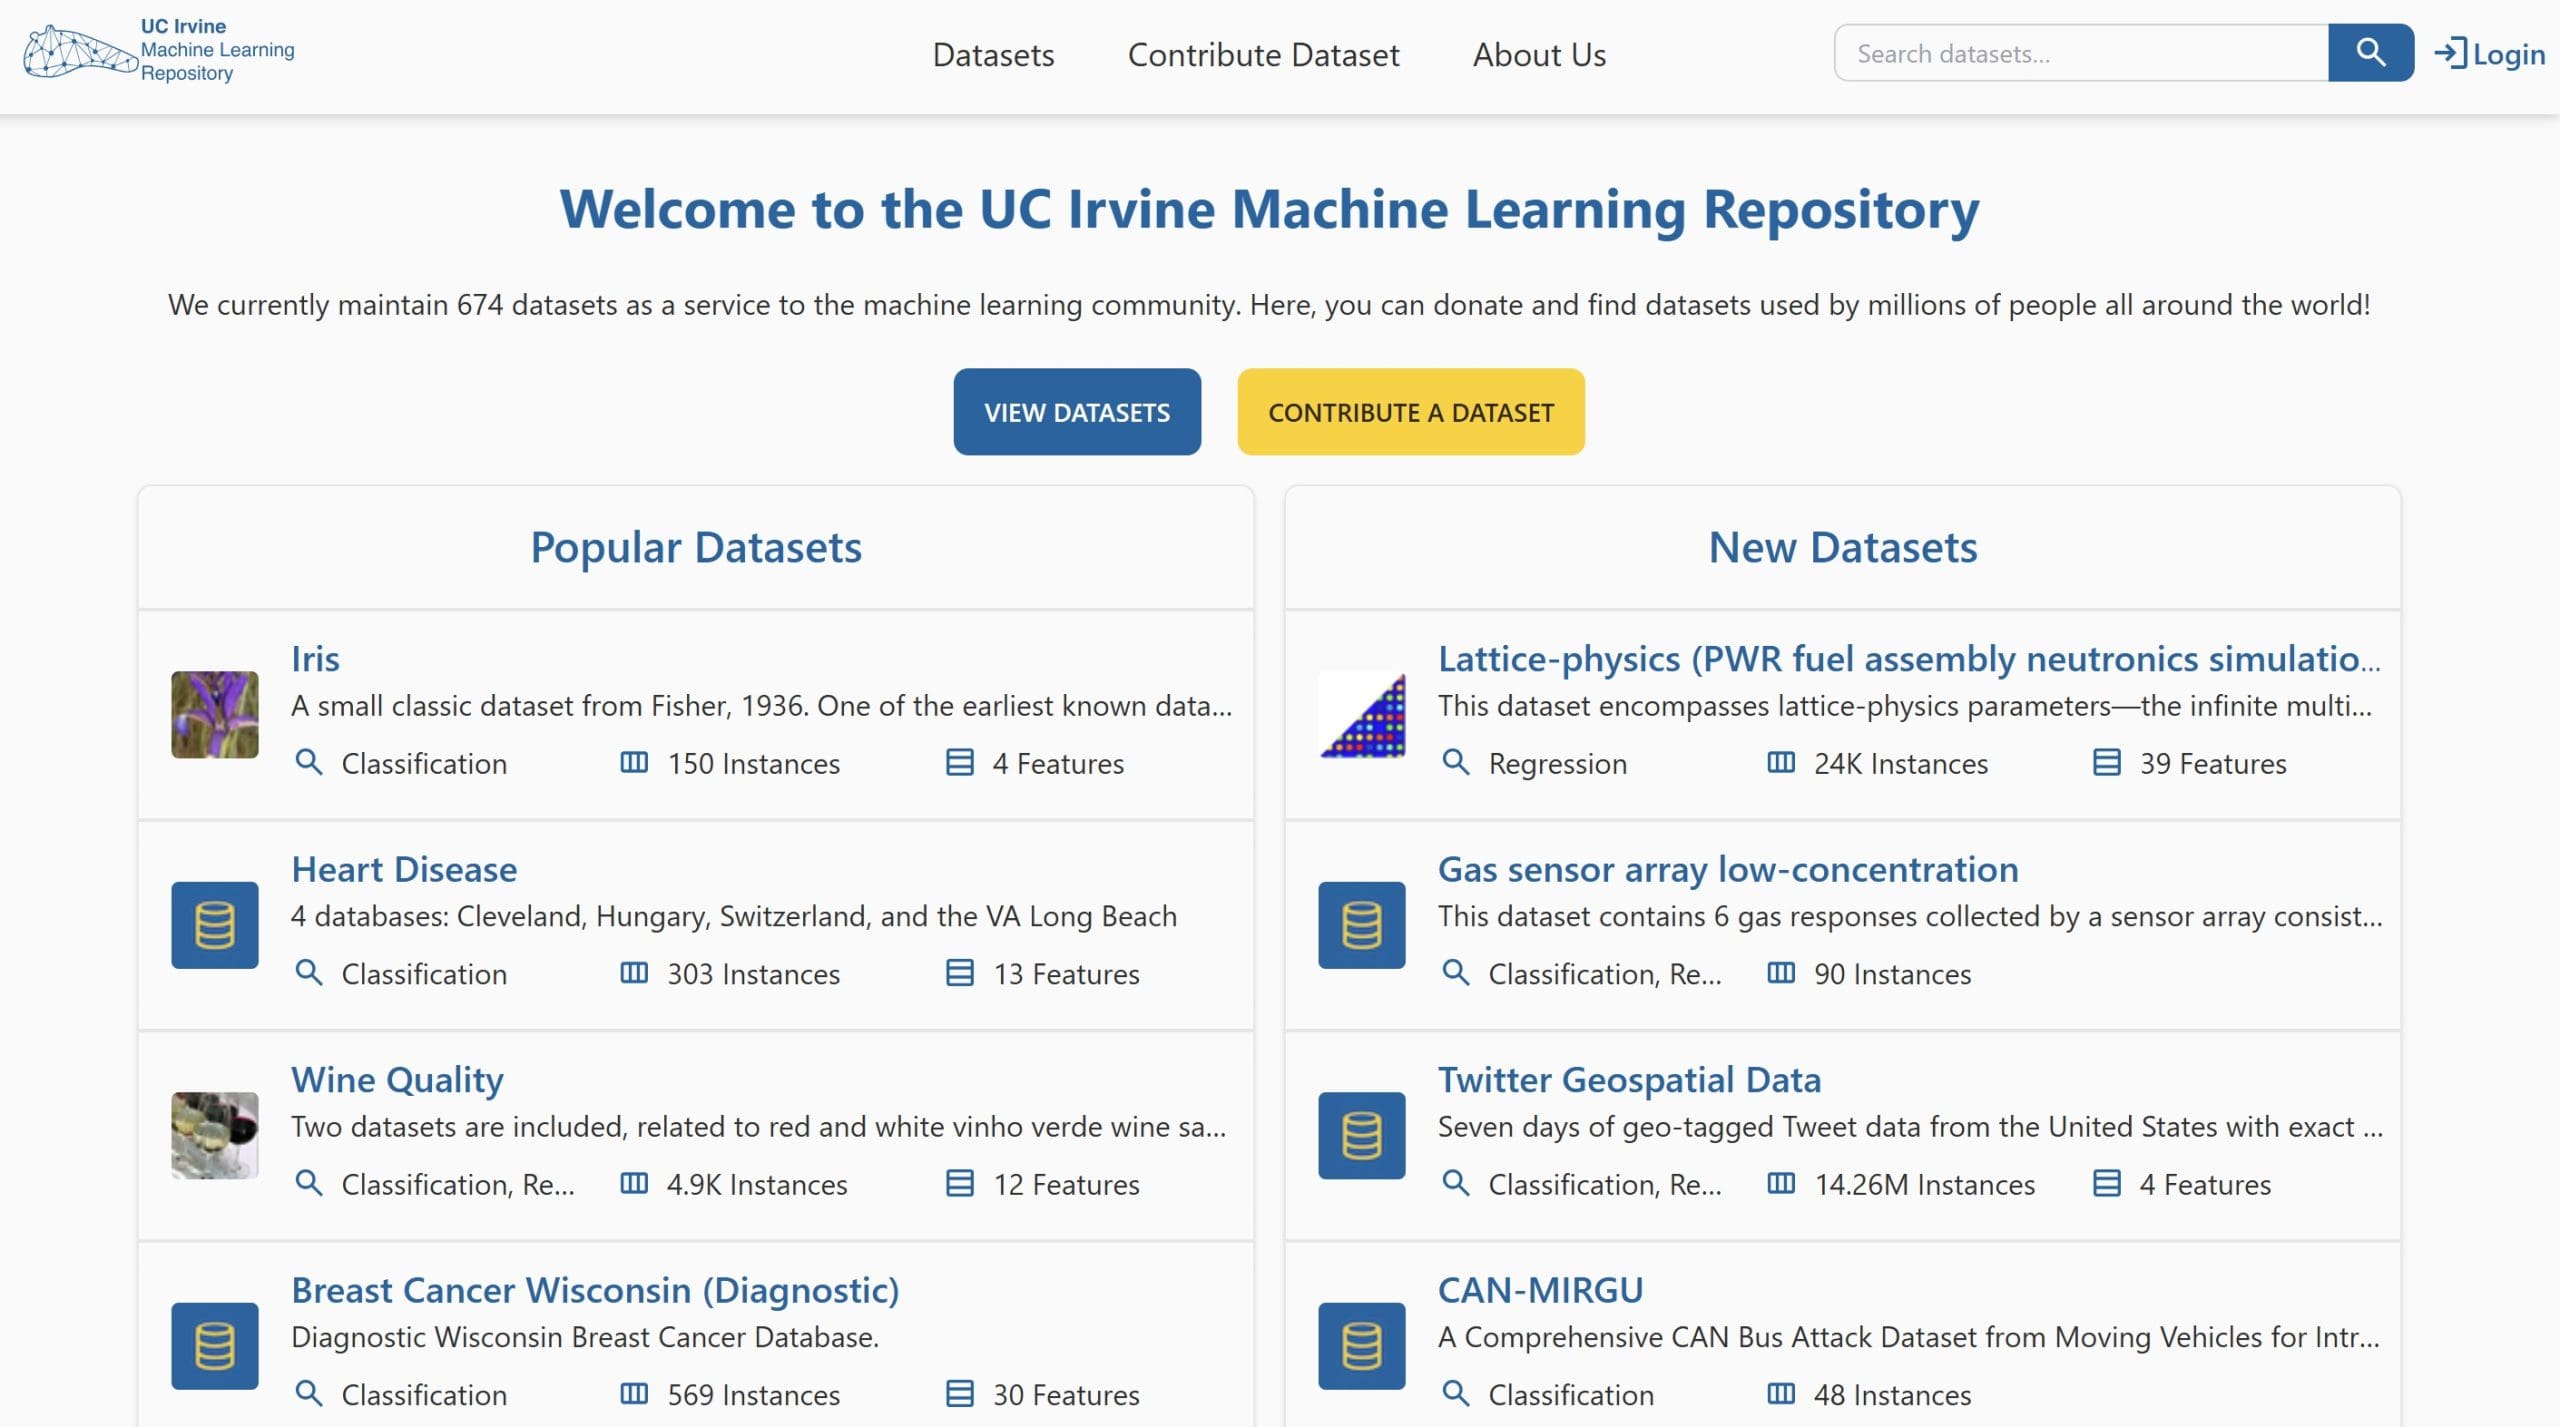Open the Contribute Dataset menu item
Viewport: 2560px width, 1427px height.
coord(1263,54)
